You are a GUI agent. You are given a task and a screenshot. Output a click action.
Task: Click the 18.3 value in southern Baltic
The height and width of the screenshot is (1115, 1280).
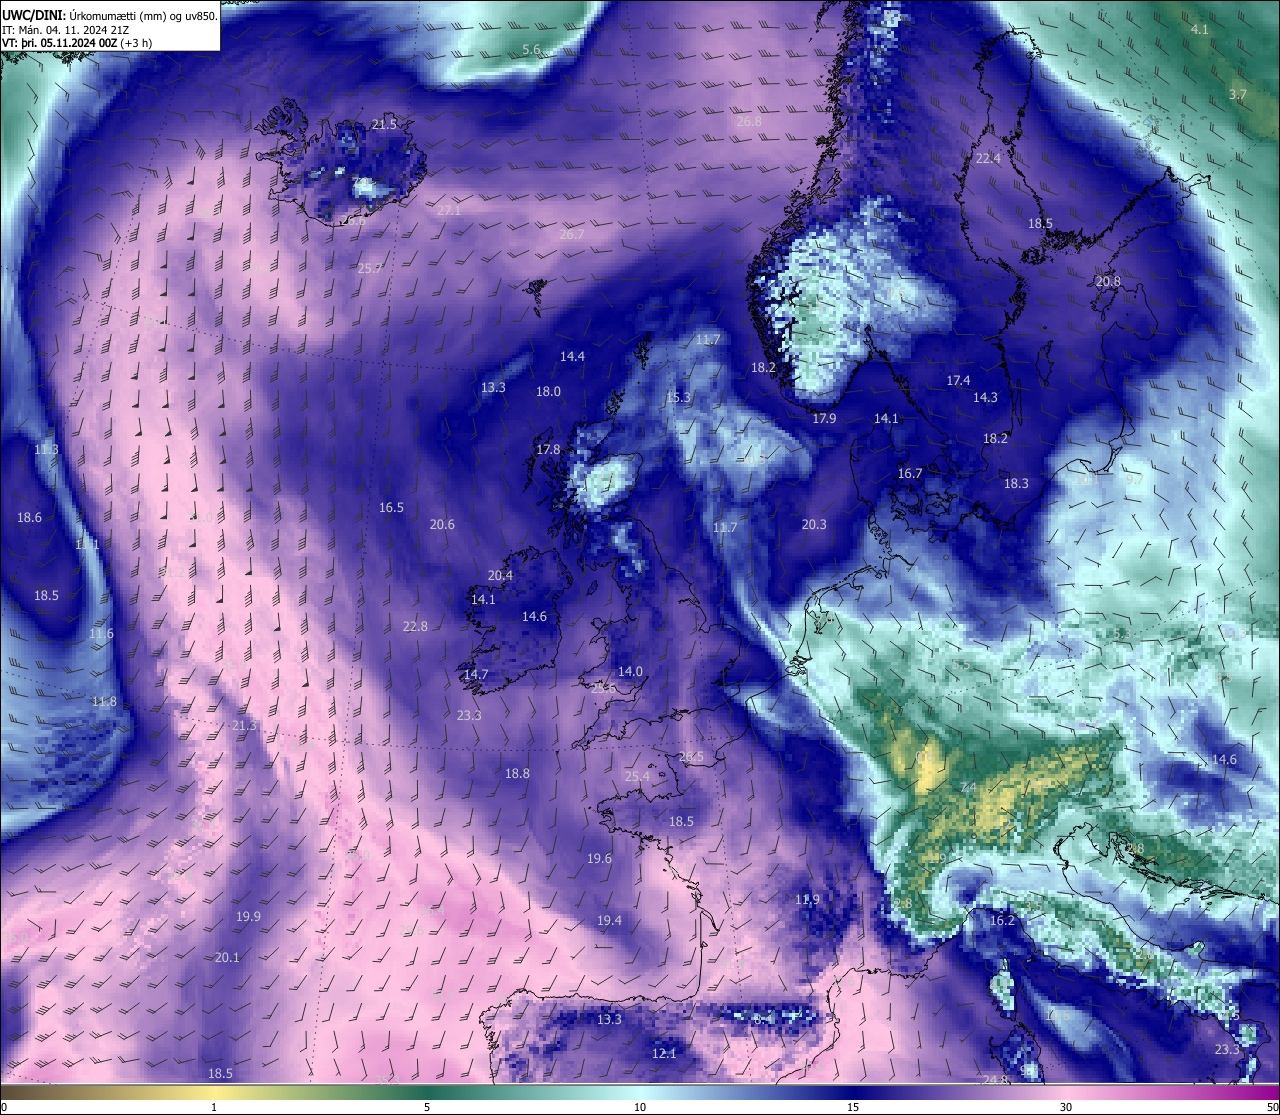1016,483
